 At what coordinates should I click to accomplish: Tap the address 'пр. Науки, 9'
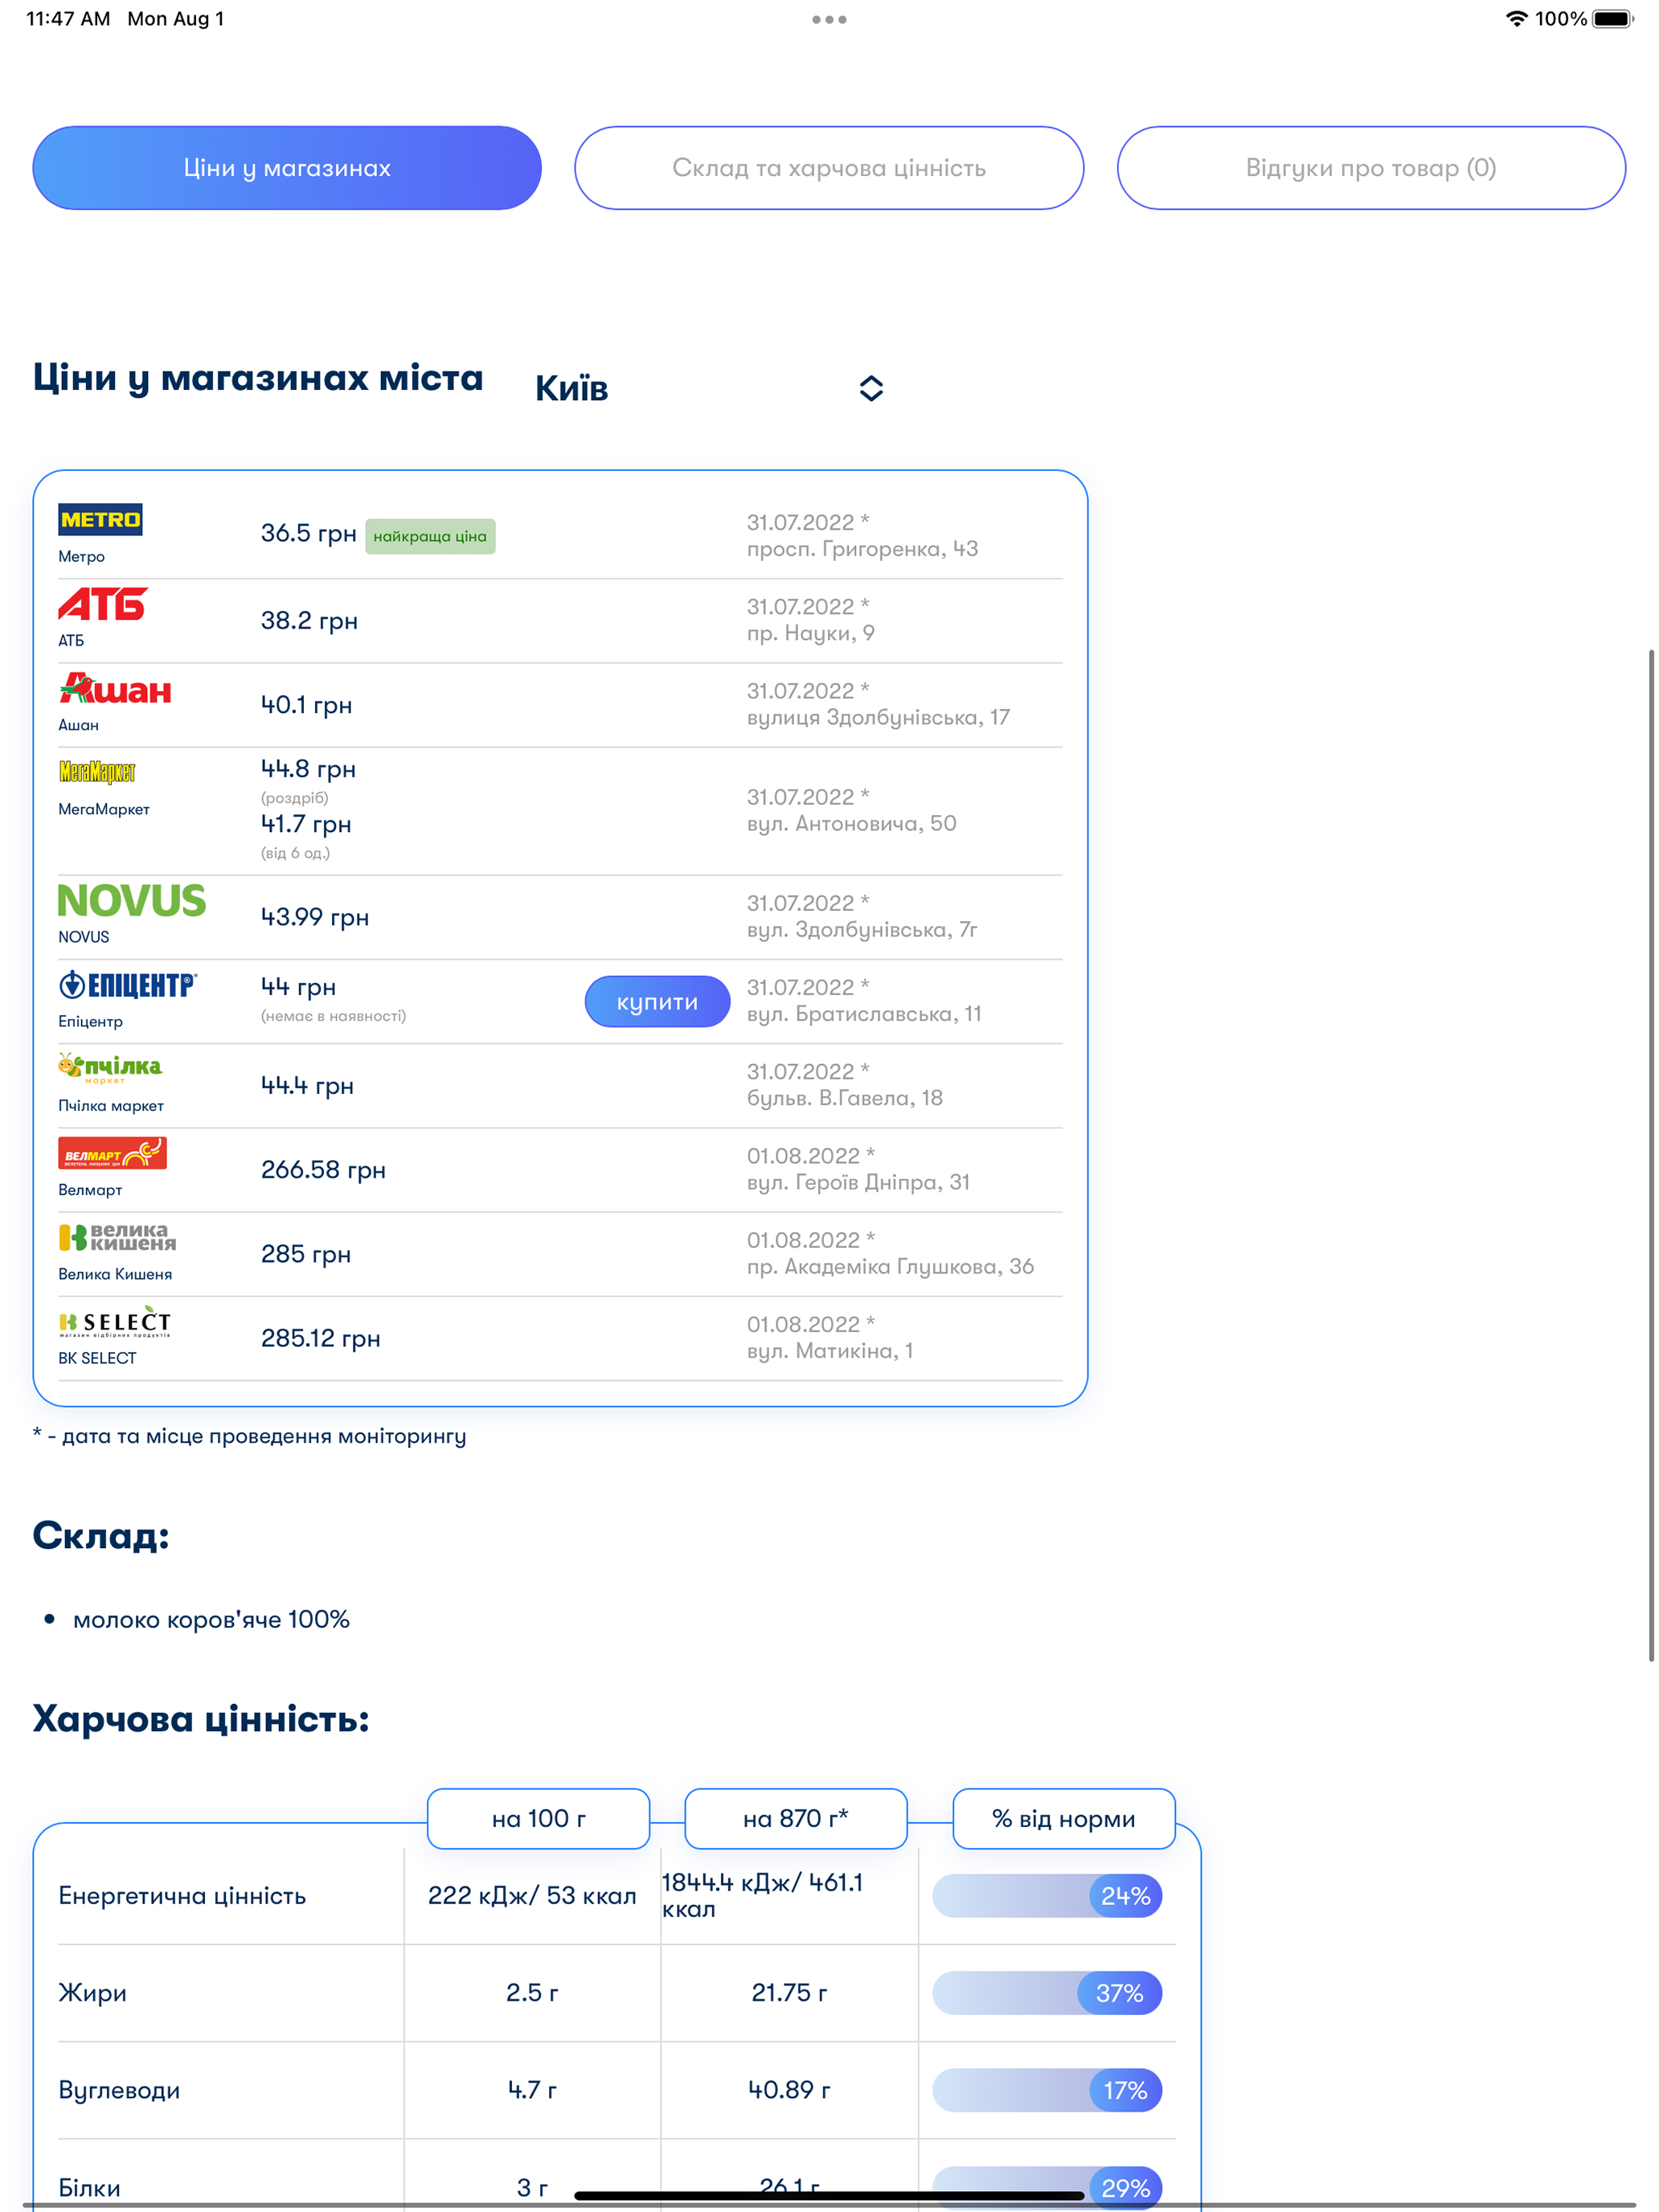[x=811, y=633]
